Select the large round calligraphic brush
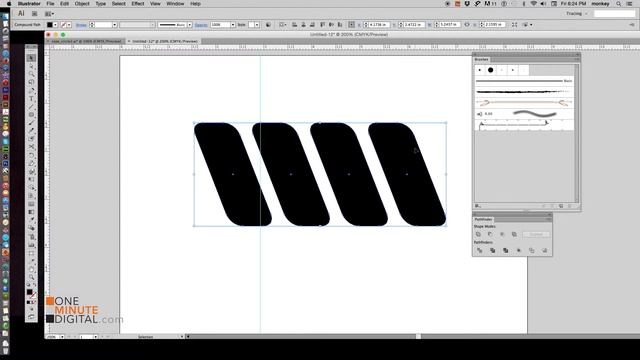Image resolution: width=640 pixels, height=360 pixels. tap(491, 70)
